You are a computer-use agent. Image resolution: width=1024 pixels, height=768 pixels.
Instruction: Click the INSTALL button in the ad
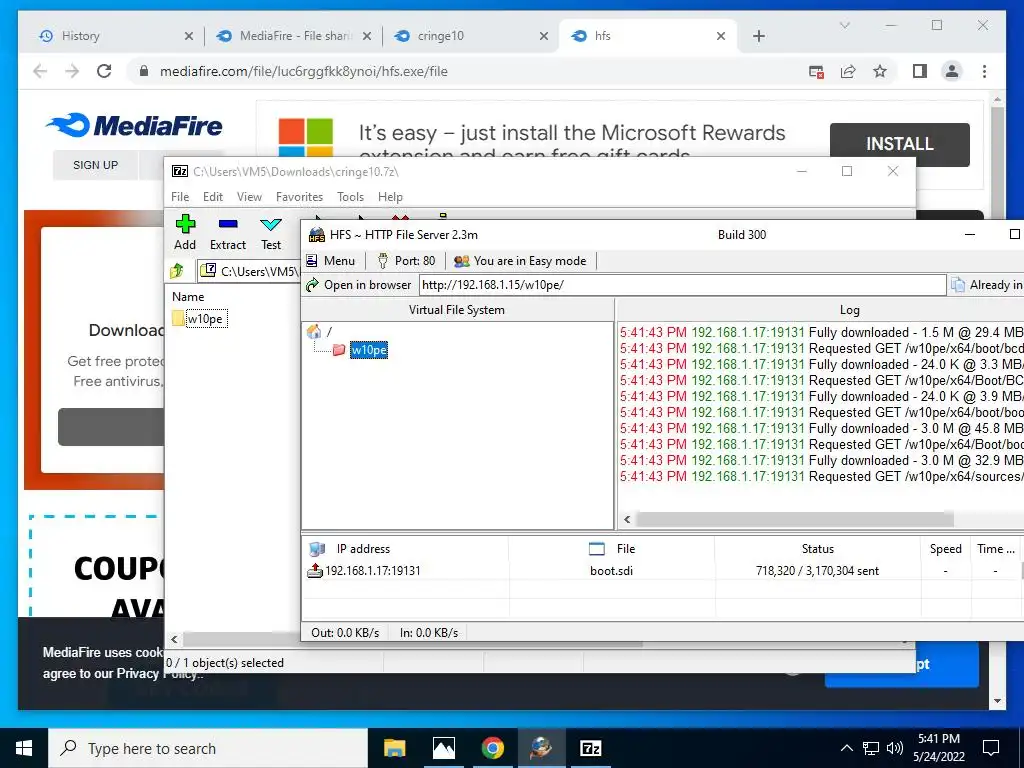pos(899,144)
